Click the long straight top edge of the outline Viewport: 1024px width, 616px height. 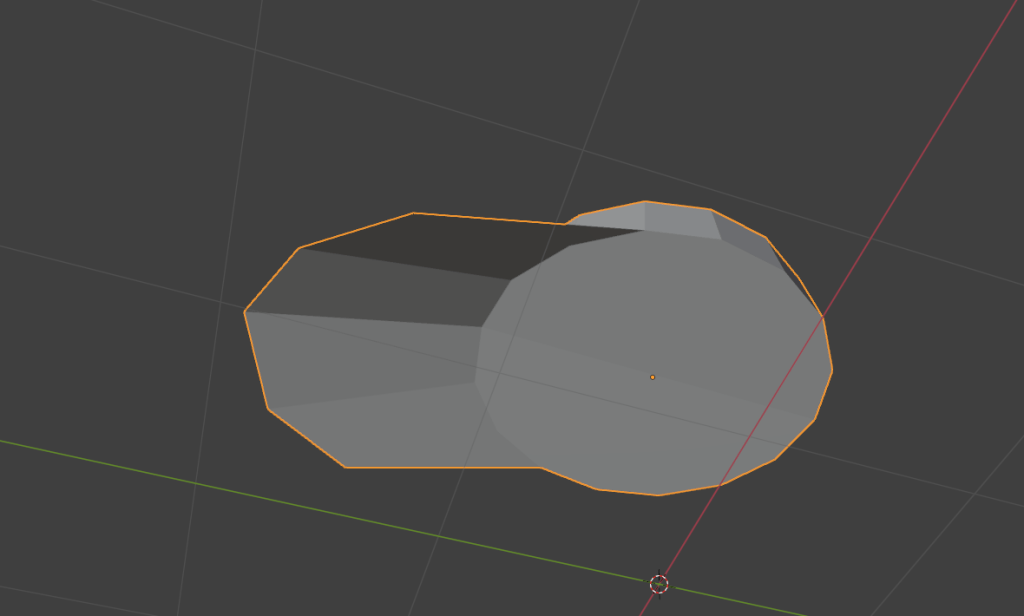click(490, 218)
